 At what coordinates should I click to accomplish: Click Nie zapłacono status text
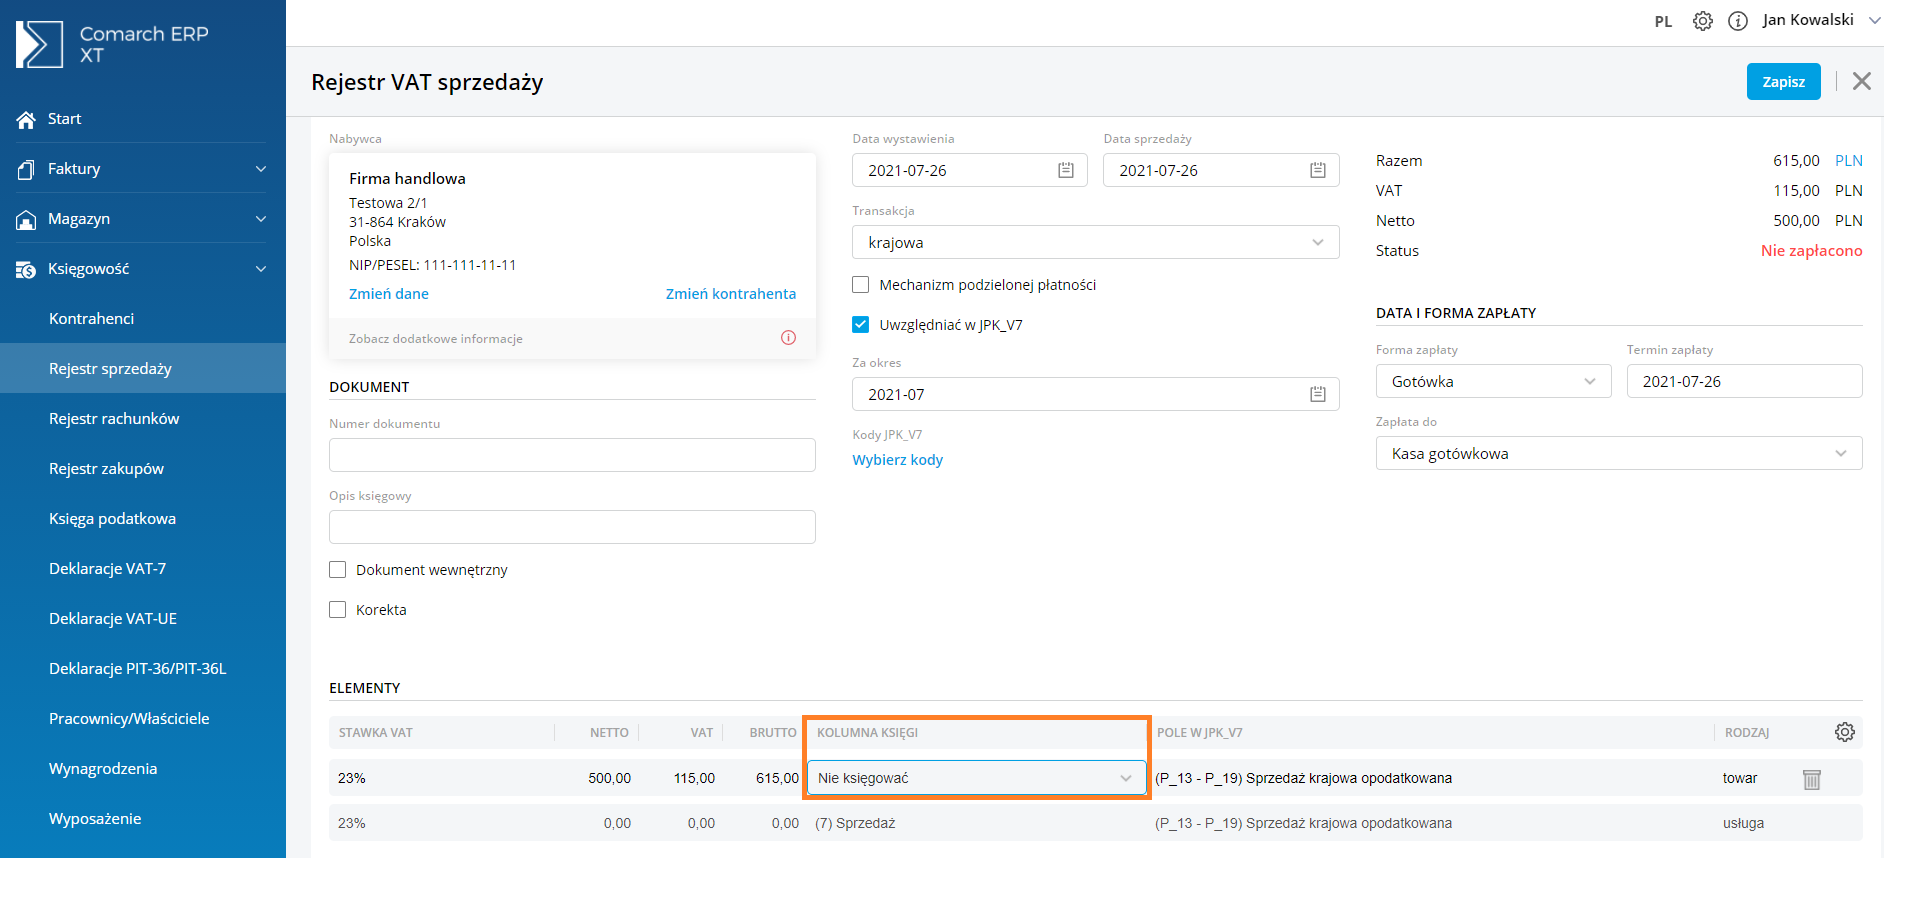1811,251
